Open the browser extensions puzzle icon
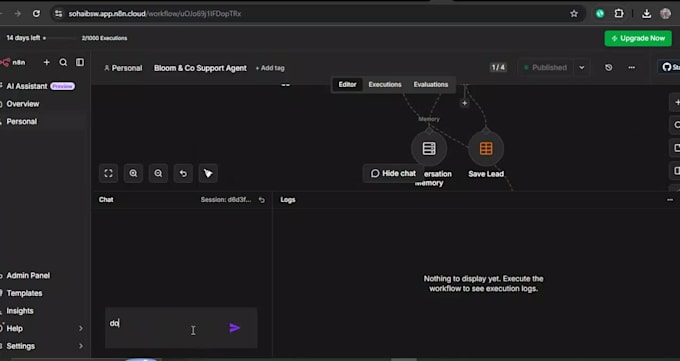Viewport: 680px width, 361px height. coord(619,13)
